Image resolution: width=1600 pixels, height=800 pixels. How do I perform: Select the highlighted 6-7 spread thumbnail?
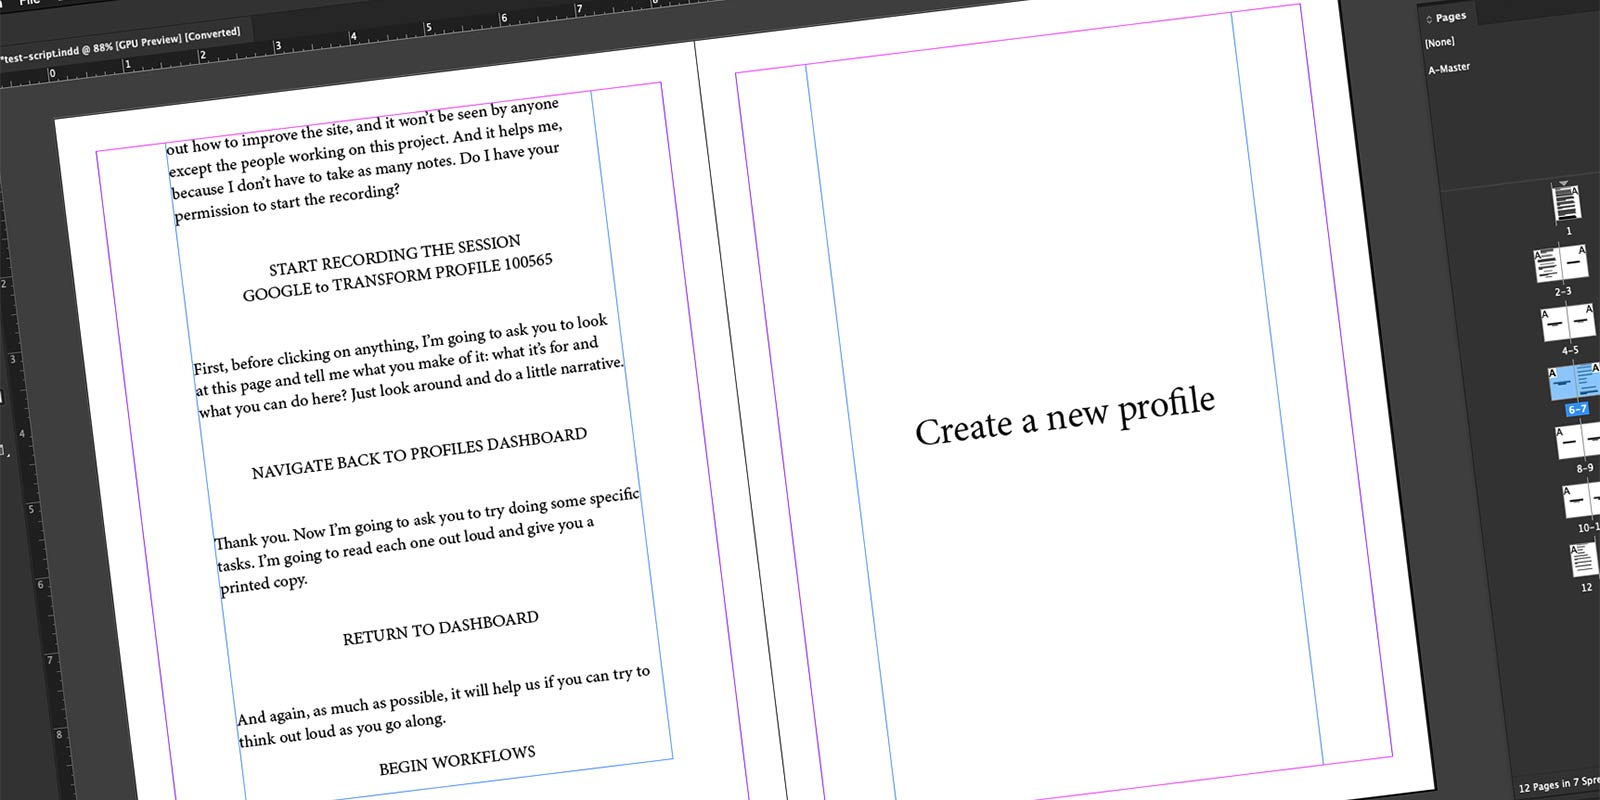pos(1574,381)
